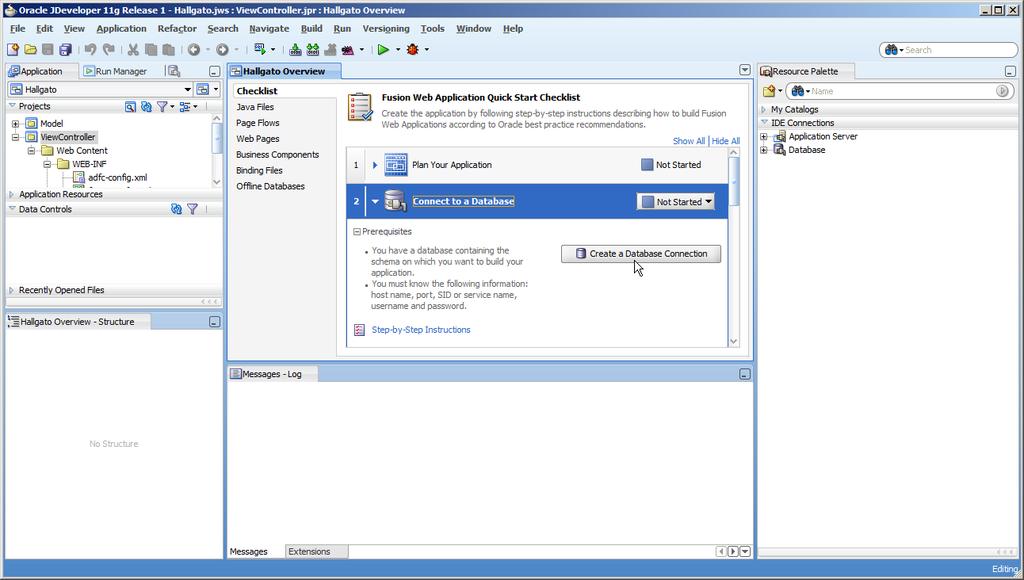Click the Show All link
The width and height of the screenshot is (1024, 580).
689,141
